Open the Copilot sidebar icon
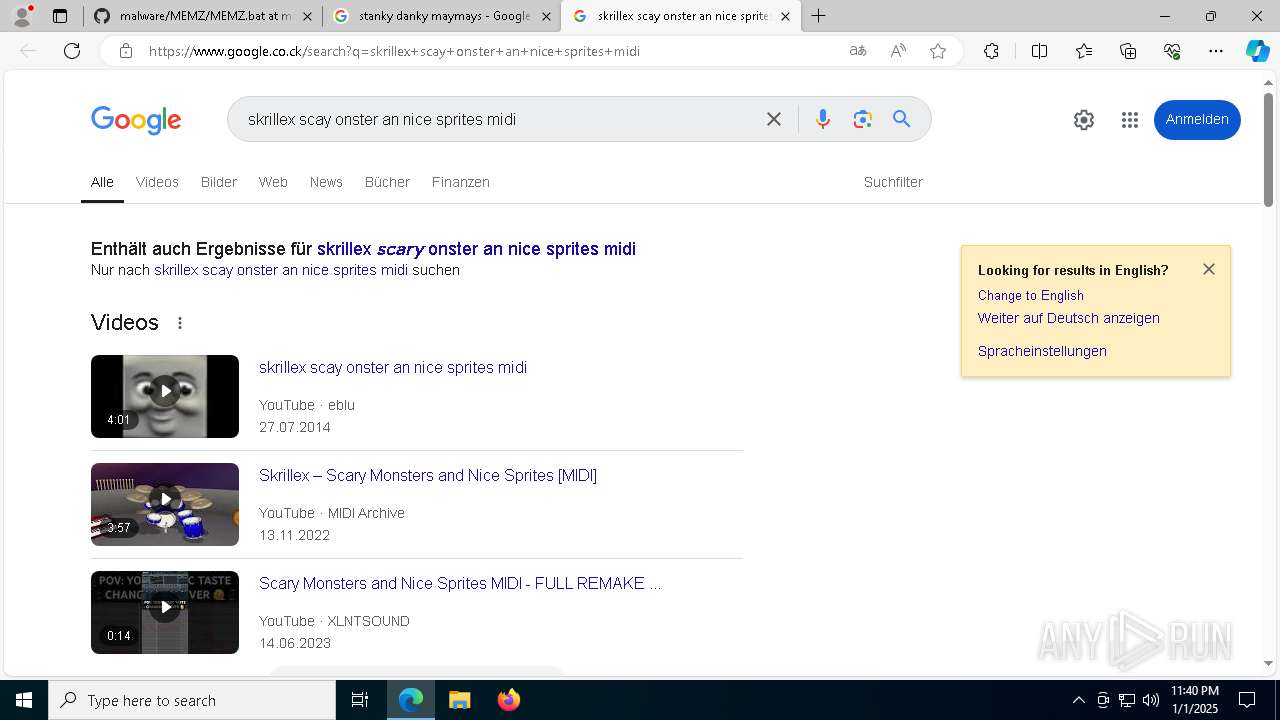The height and width of the screenshot is (720, 1280). click(1257, 51)
